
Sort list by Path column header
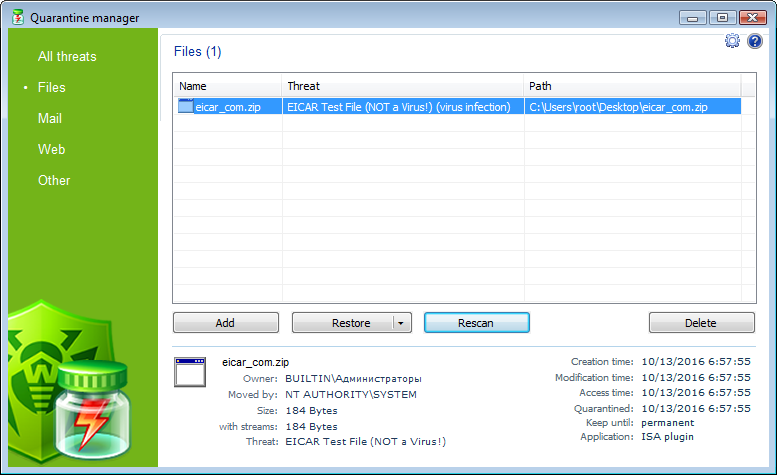(x=632, y=86)
